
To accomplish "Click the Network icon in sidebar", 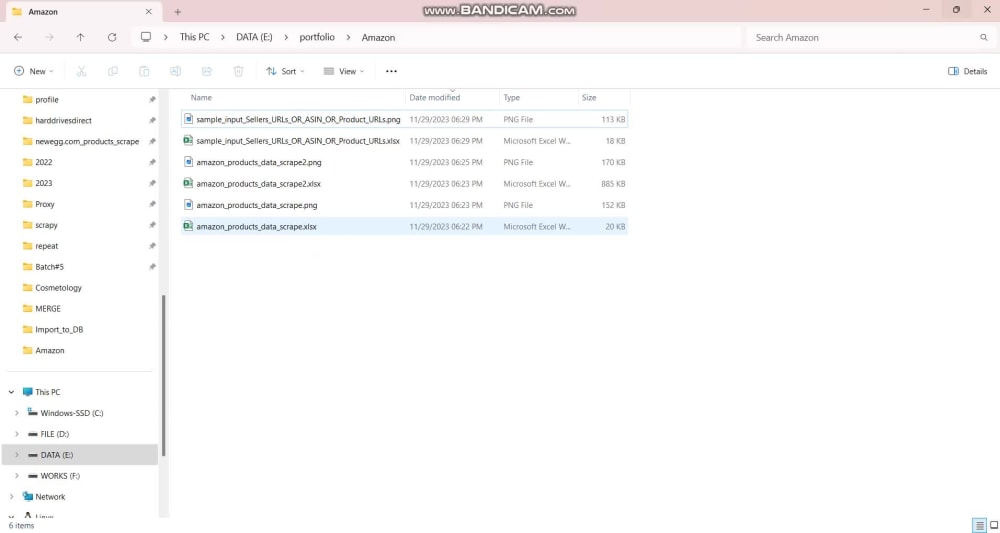I will click(x=27, y=497).
